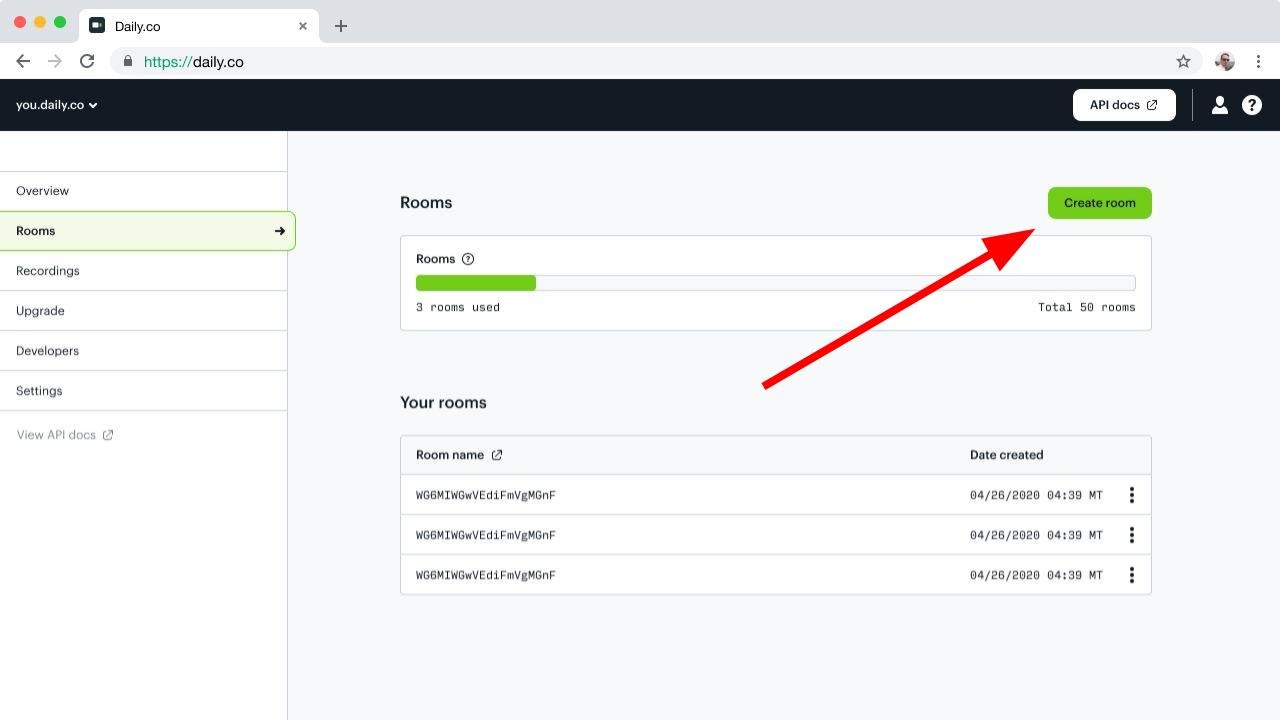Open the help question mark icon

(x=1251, y=105)
